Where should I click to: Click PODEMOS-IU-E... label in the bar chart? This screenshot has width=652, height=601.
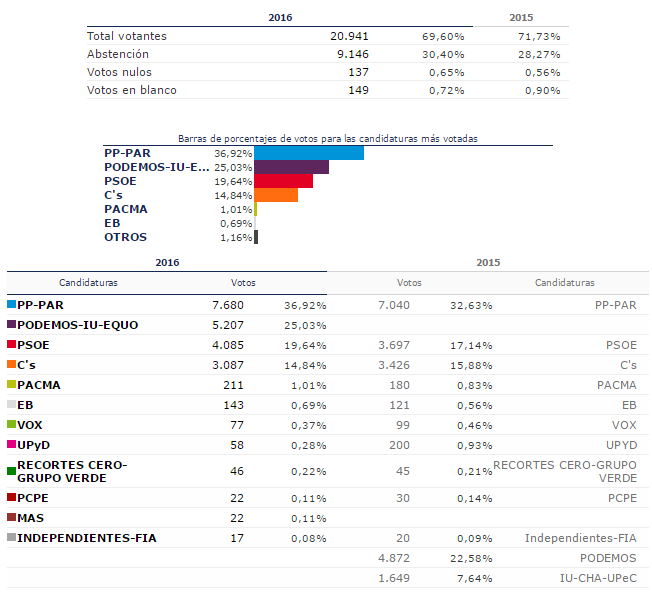(157, 167)
